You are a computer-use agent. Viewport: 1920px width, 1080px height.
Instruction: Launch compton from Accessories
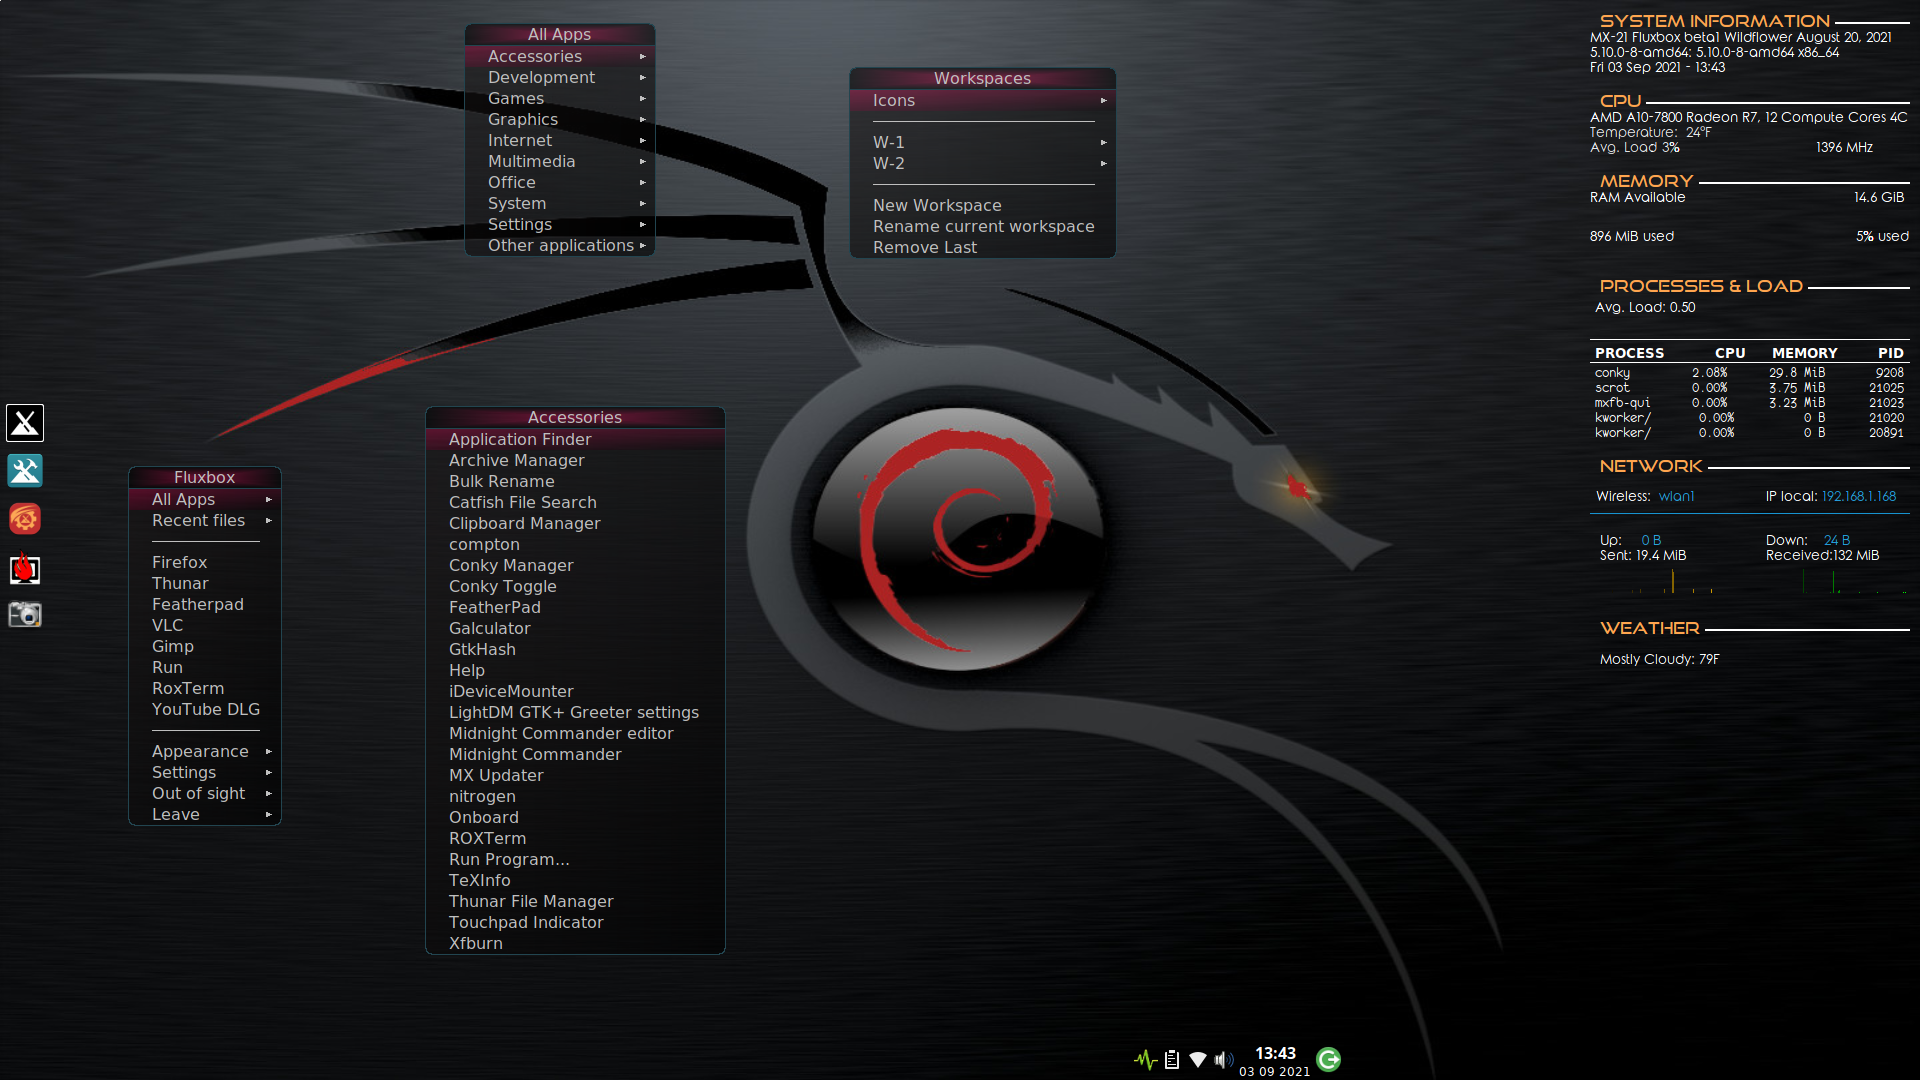click(x=575, y=544)
